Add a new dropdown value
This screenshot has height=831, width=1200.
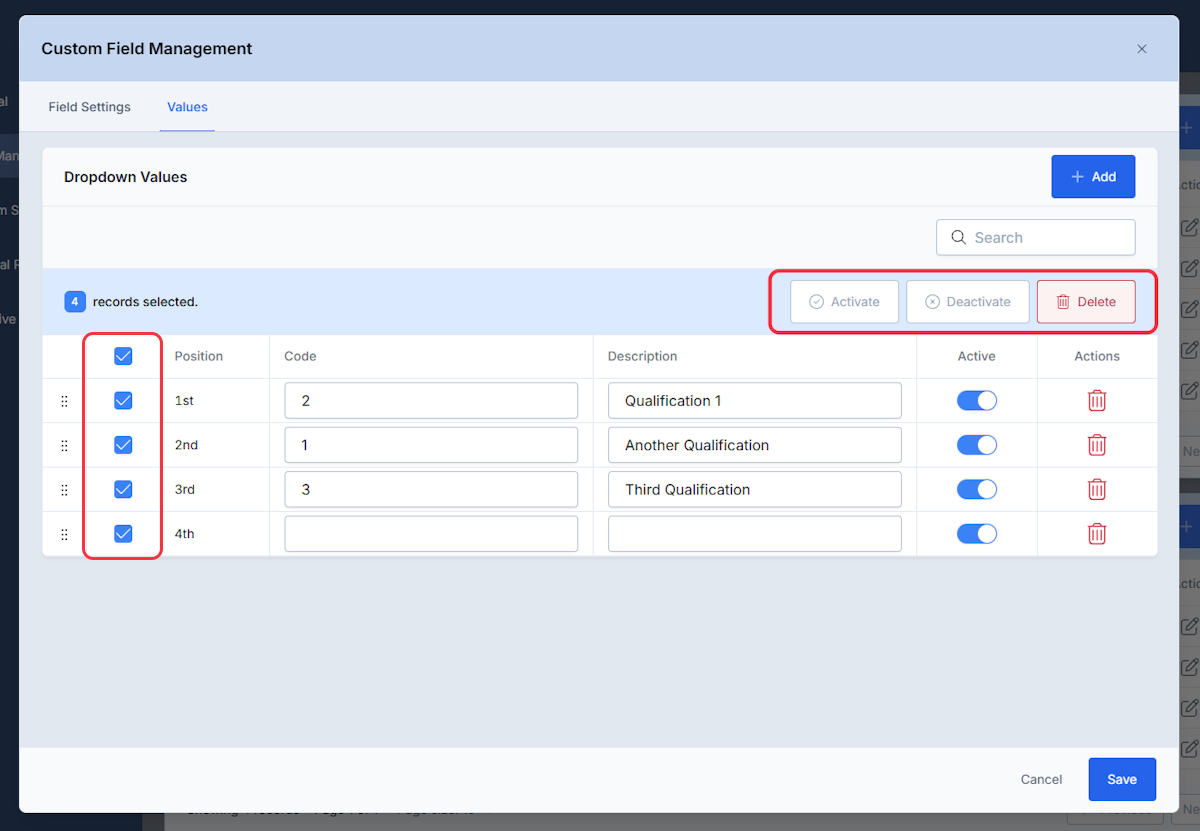[1093, 177]
